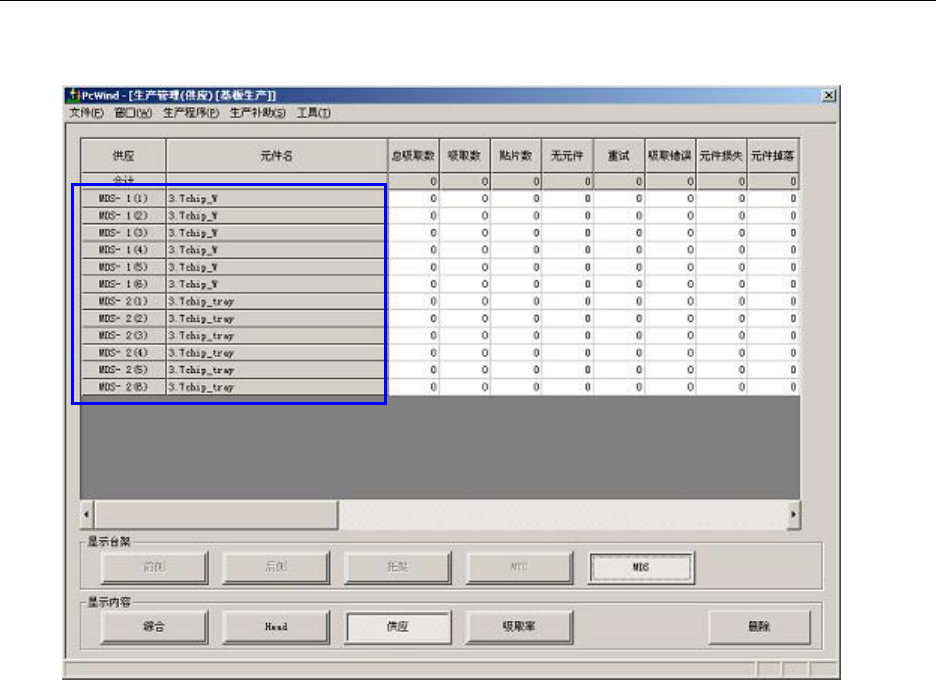936x680 pixels.
Task: Click the 重试 value in the MDS- 2(3) row
Action: pos(619,336)
